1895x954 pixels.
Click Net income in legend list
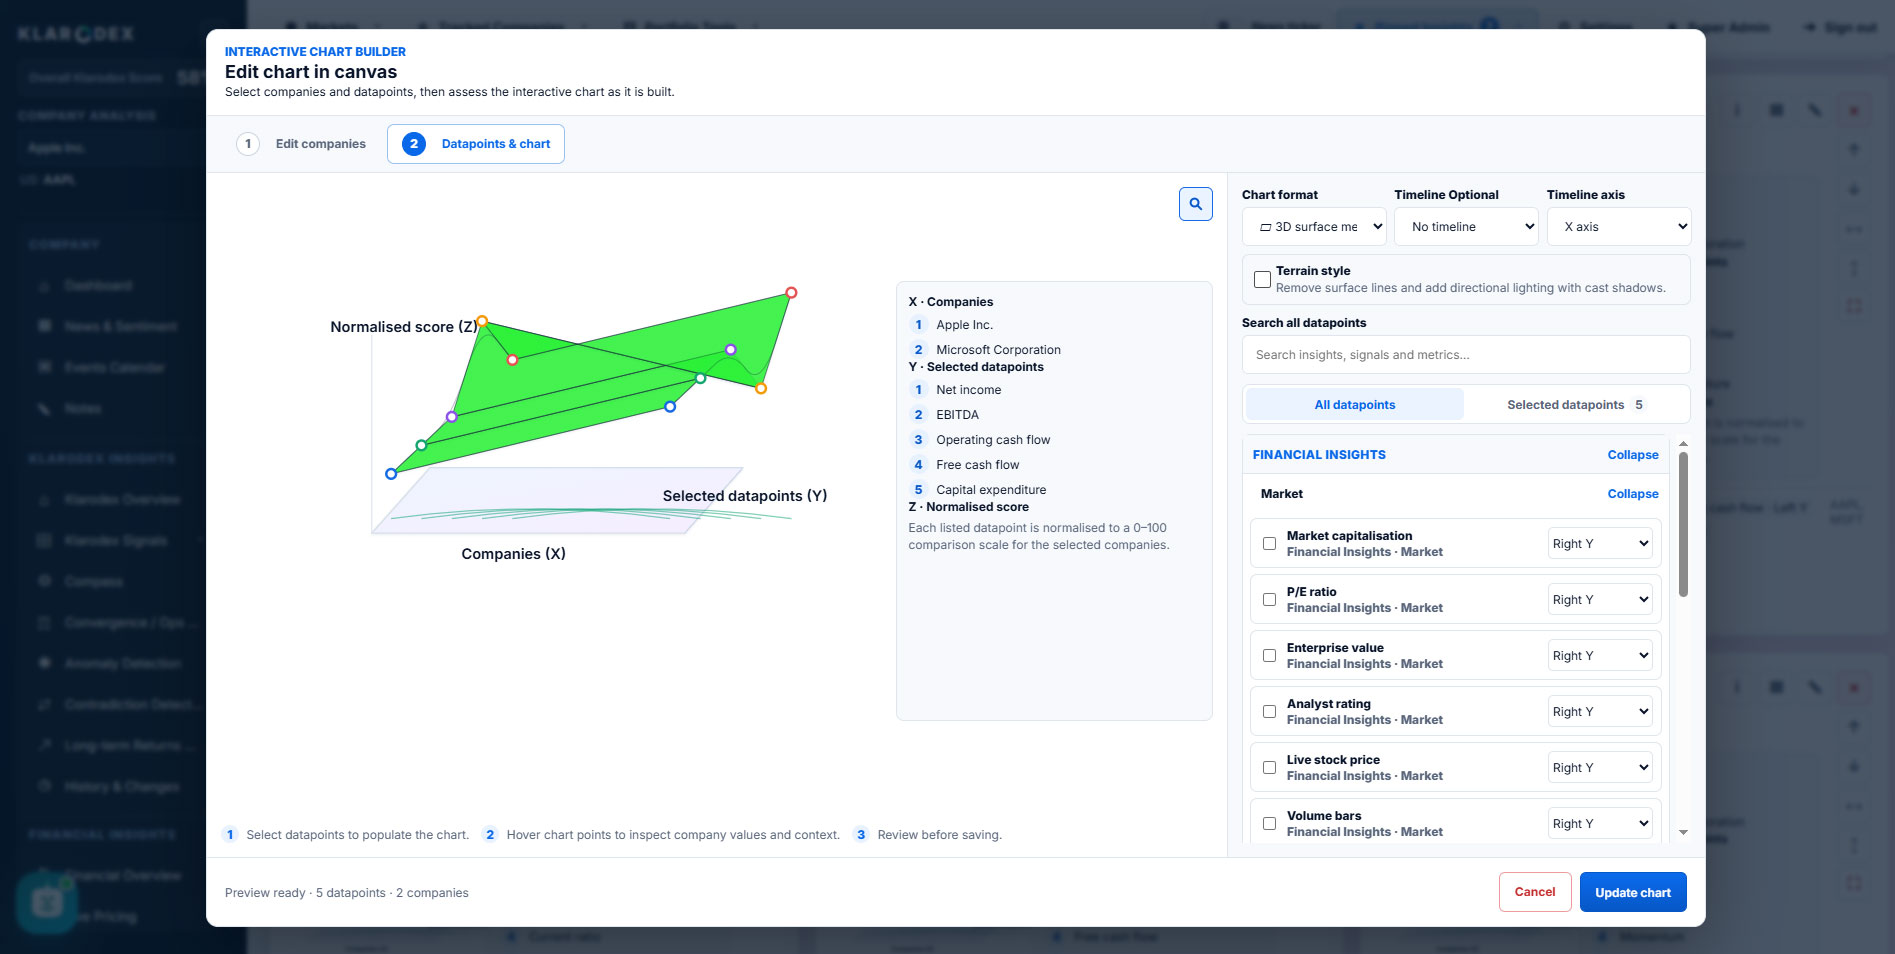(968, 390)
